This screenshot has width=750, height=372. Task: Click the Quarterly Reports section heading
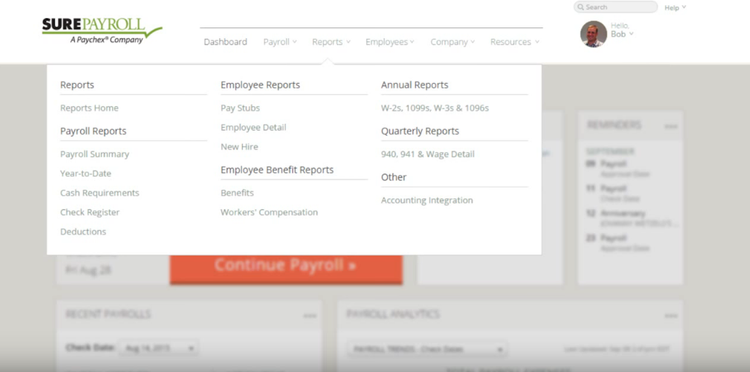pos(420,131)
